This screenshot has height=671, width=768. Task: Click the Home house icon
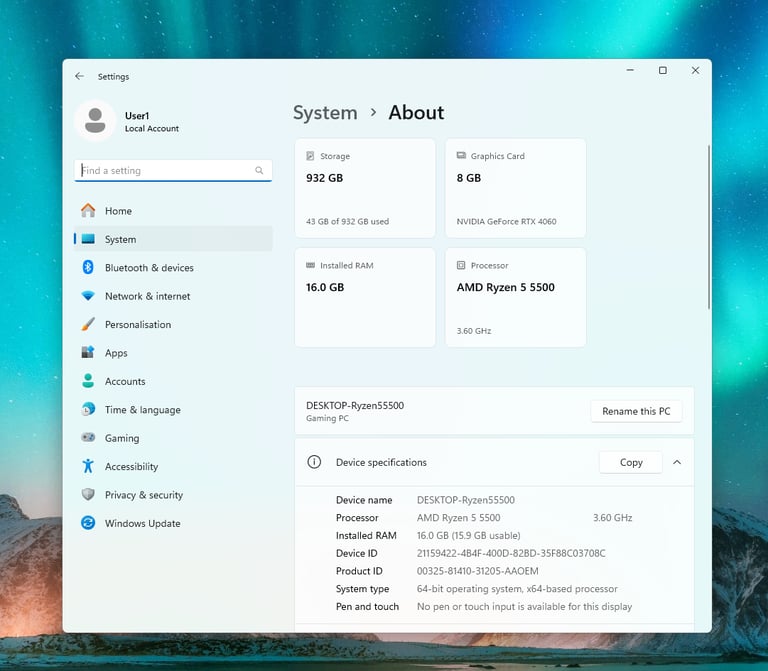coord(88,211)
